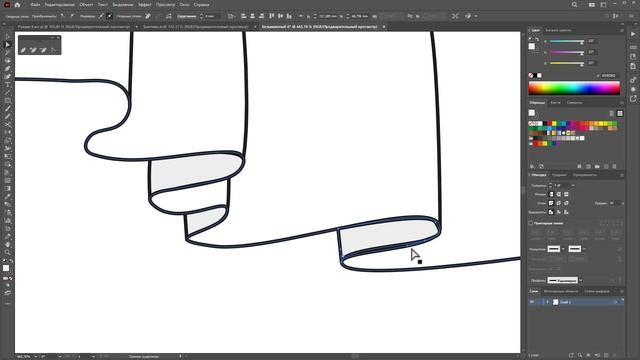Click the Home icon in top bar
640x360 pixels.
(17, 5)
